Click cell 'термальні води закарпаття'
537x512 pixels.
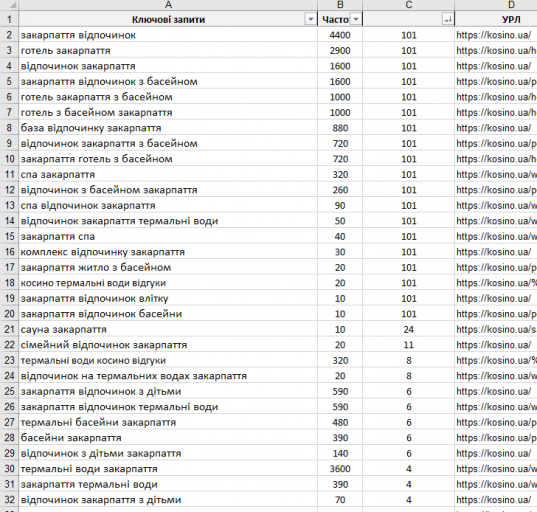pyautogui.click(x=168, y=469)
